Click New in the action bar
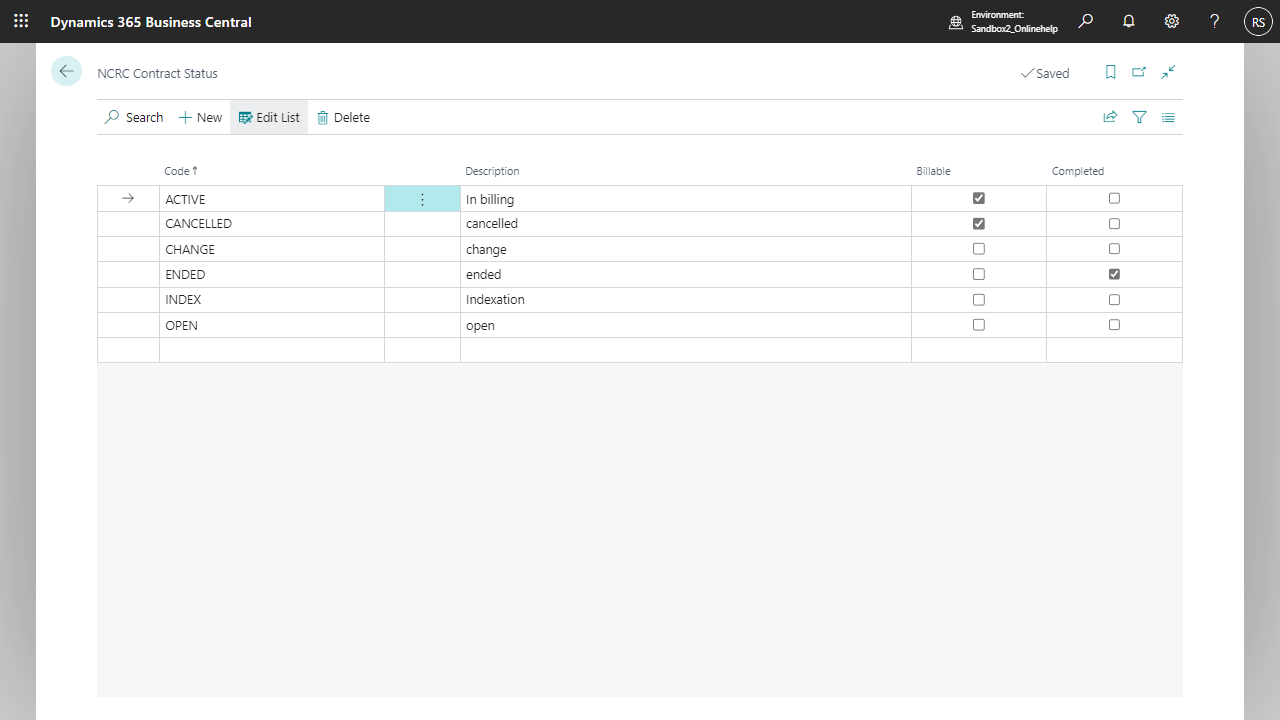Screen dimensions: 1280x720 [200, 117]
